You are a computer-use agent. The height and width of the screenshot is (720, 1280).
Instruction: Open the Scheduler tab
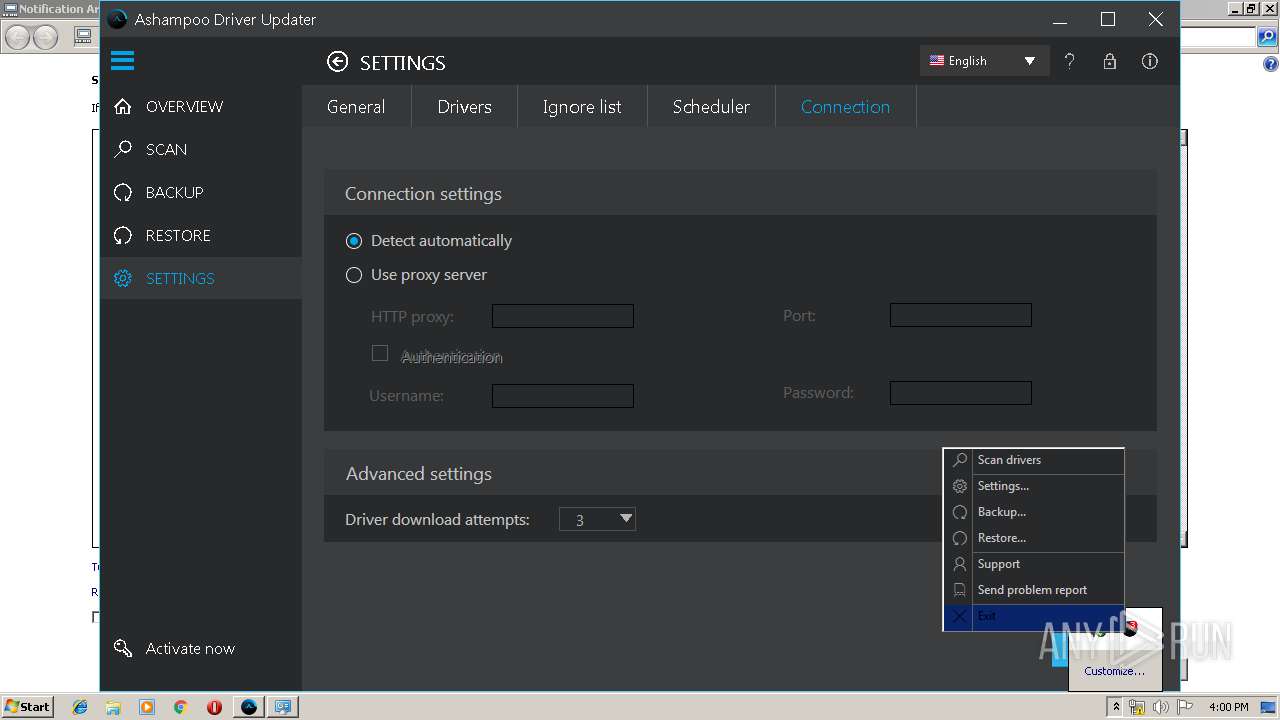[x=711, y=107]
